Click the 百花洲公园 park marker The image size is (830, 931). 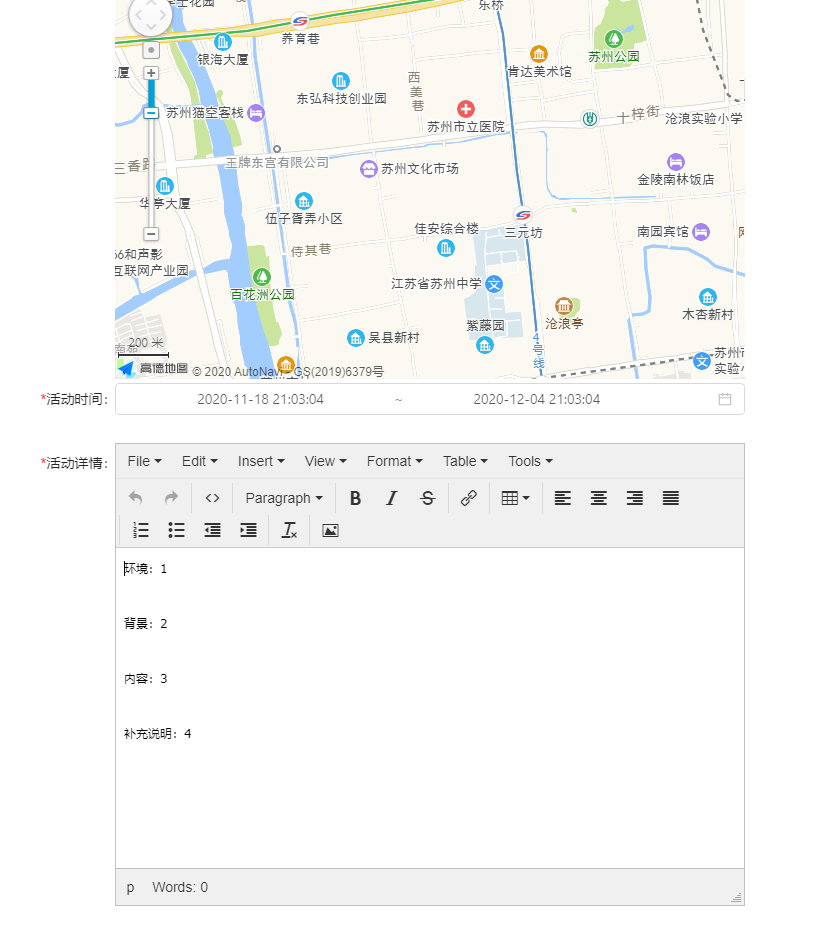pos(262,277)
